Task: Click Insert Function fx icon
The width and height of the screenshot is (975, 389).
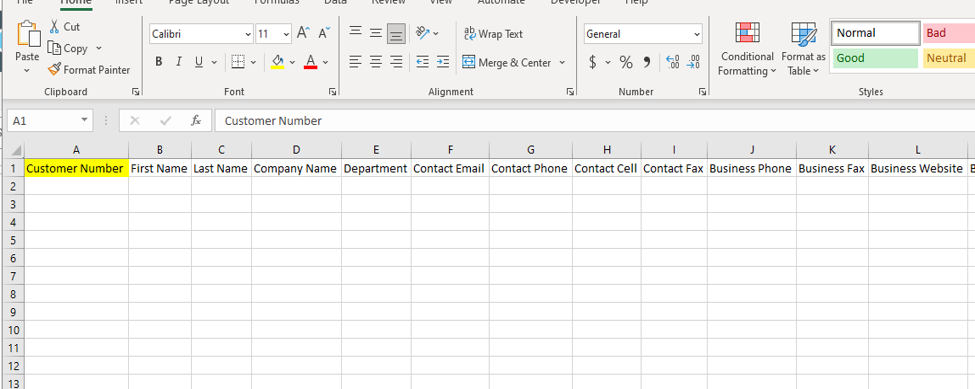Action: (196, 121)
